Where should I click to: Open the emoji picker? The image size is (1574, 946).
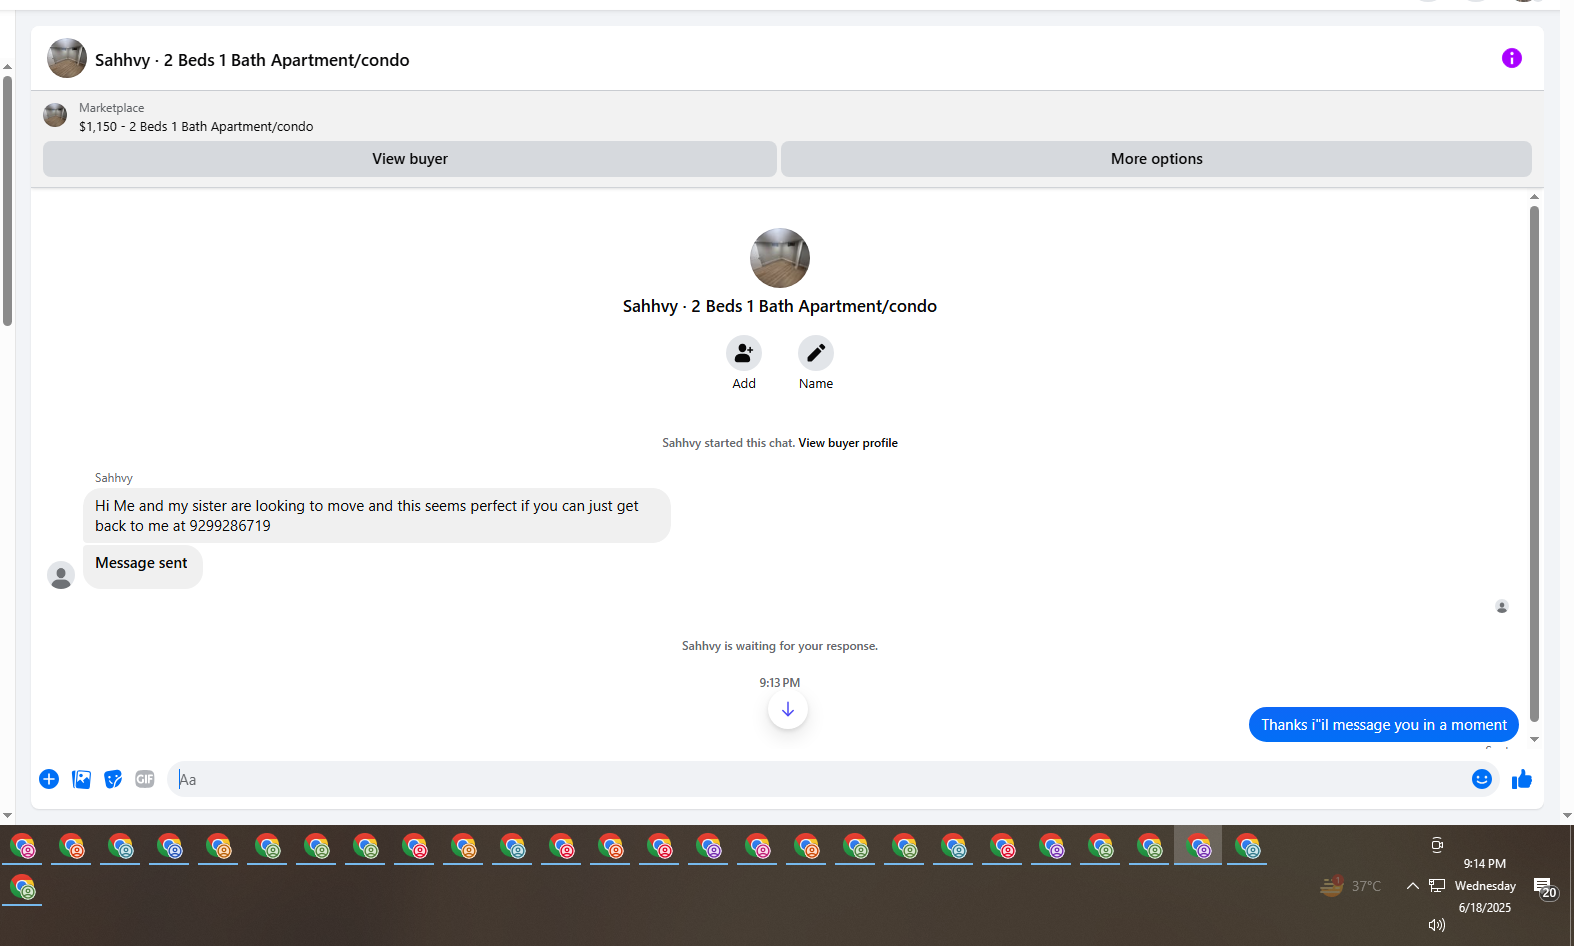[1481, 779]
